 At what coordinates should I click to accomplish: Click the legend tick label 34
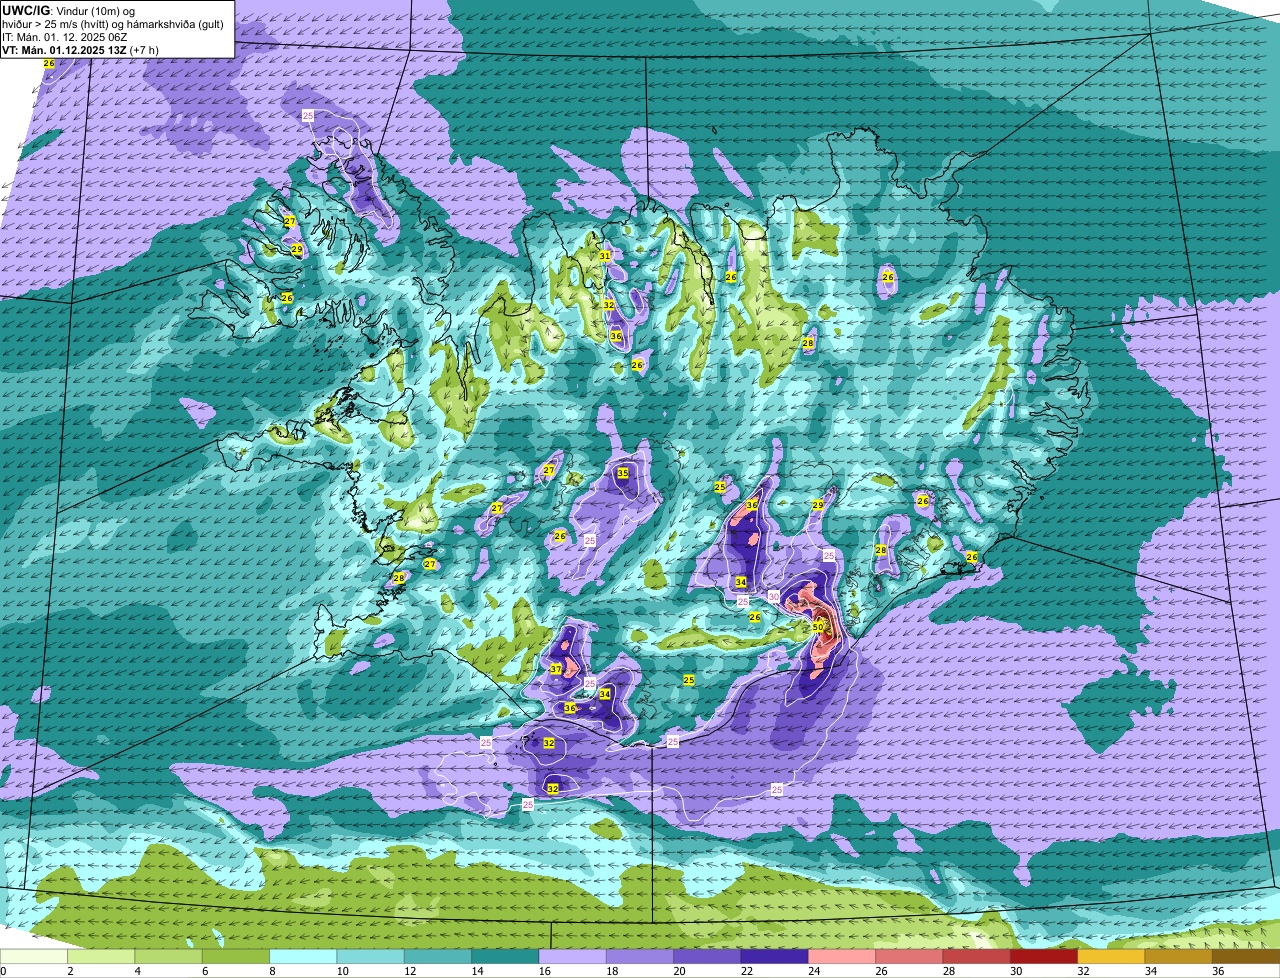1150,971
